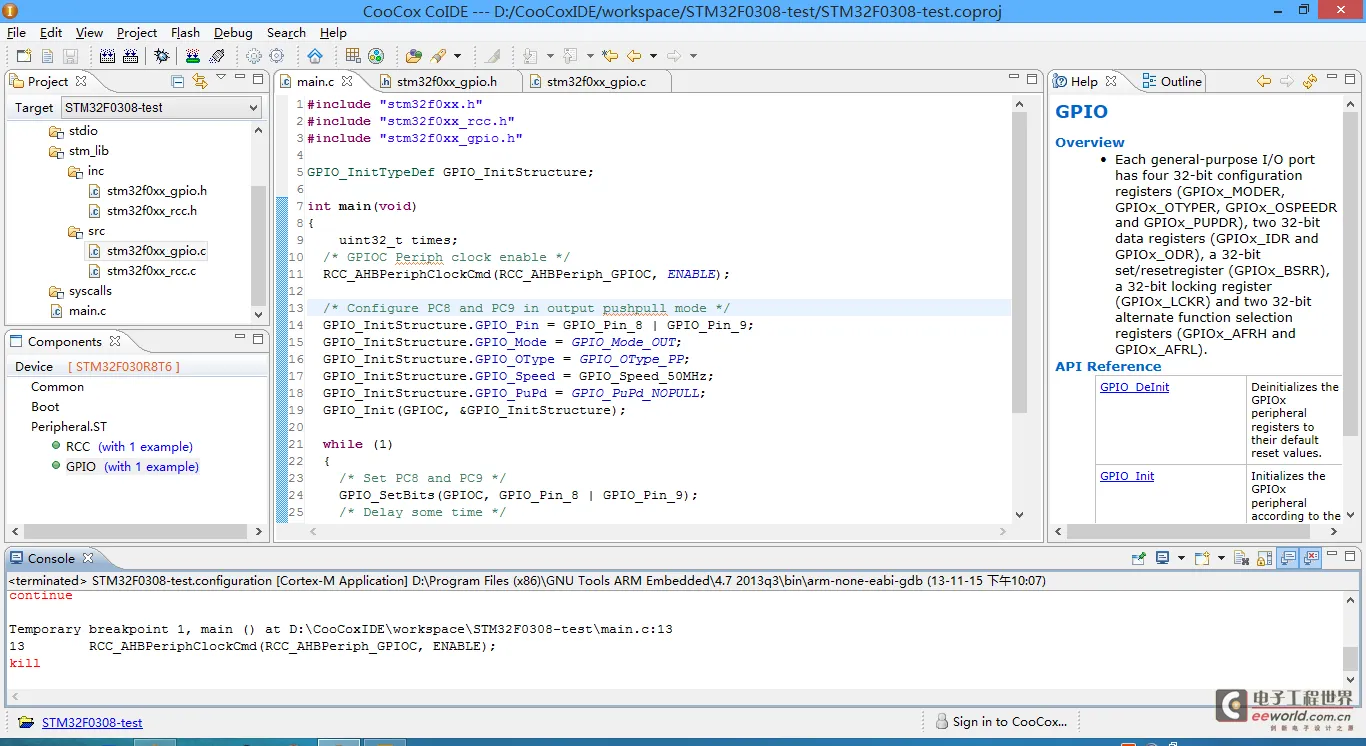Open the Next Annotation dropdown arrow

tap(550, 56)
